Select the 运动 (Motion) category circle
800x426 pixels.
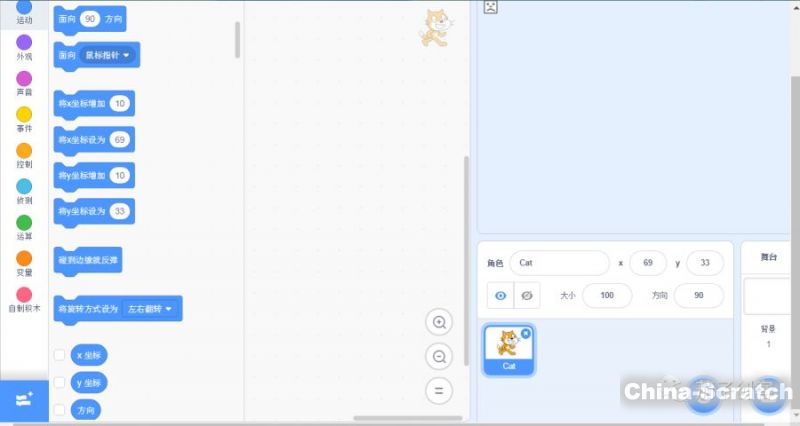click(24, 7)
